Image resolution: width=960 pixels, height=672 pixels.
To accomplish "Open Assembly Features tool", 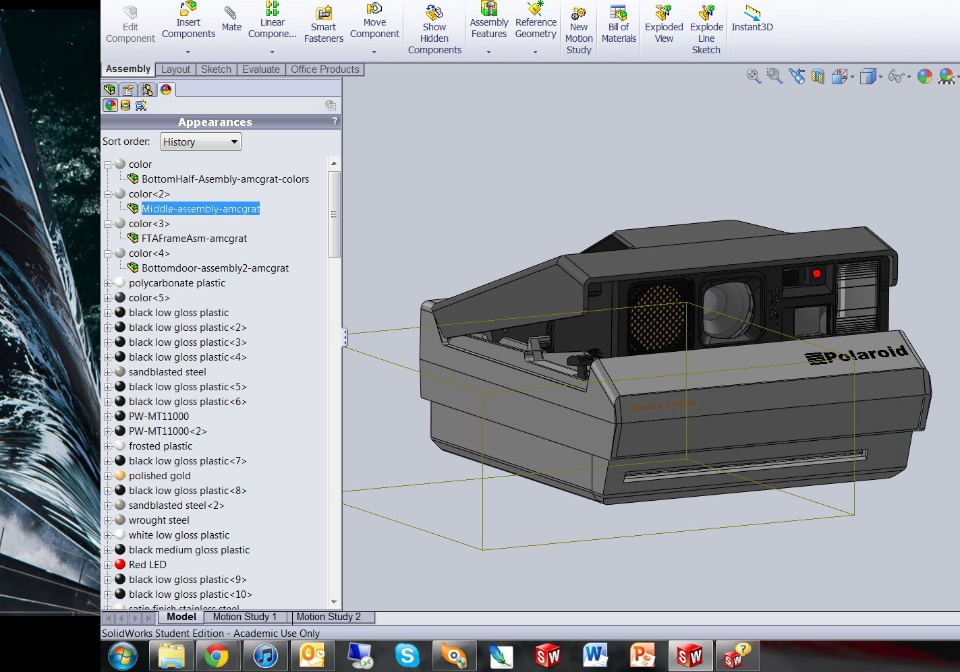I will [489, 21].
